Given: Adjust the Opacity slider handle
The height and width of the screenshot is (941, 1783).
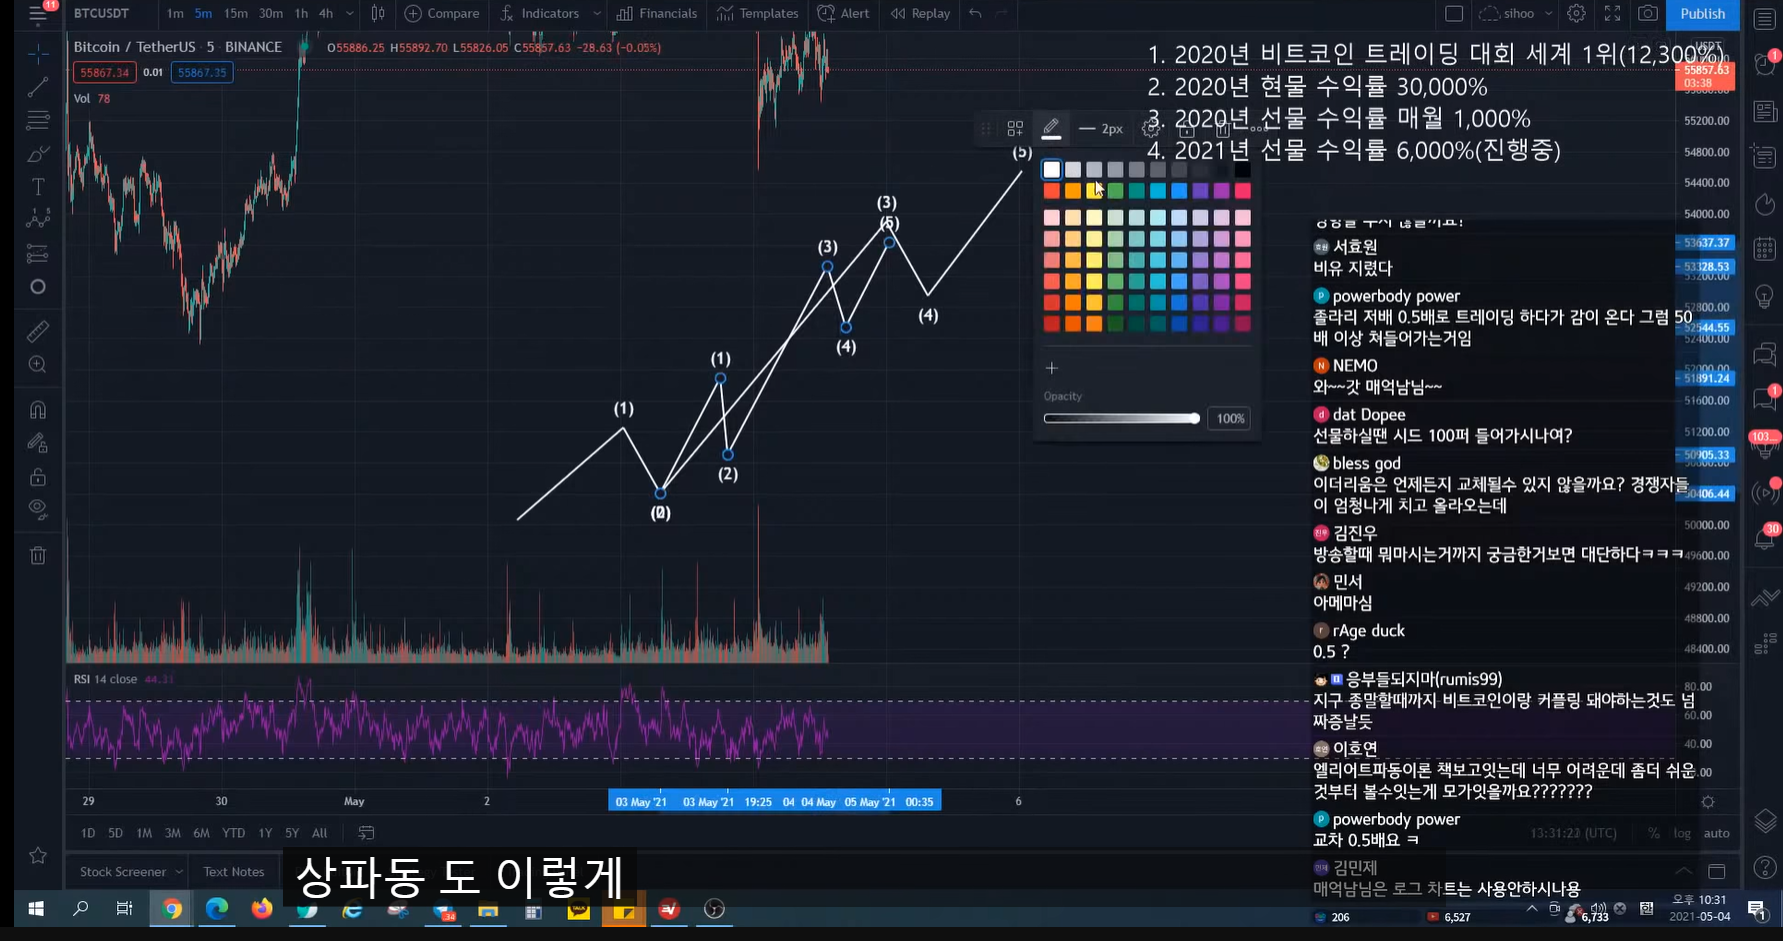Looking at the screenshot, I should coord(1194,418).
